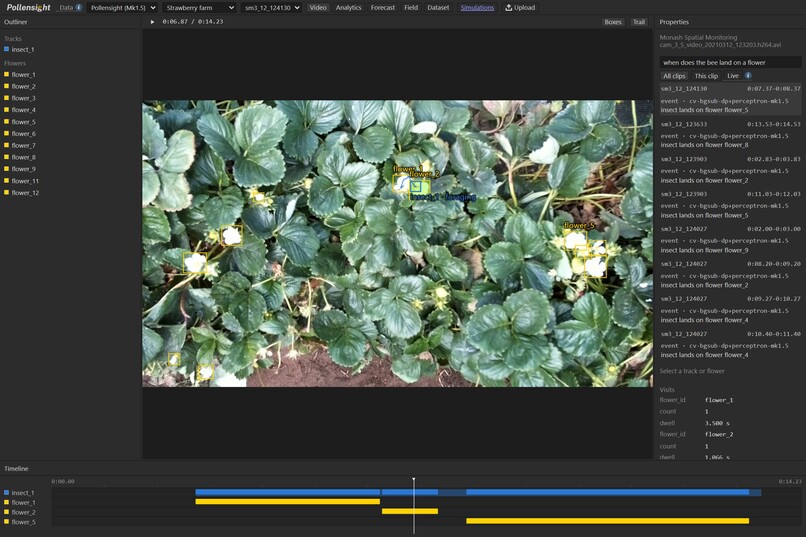Open result sm3_12_123903 at 0:02.83

(x=730, y=170)
